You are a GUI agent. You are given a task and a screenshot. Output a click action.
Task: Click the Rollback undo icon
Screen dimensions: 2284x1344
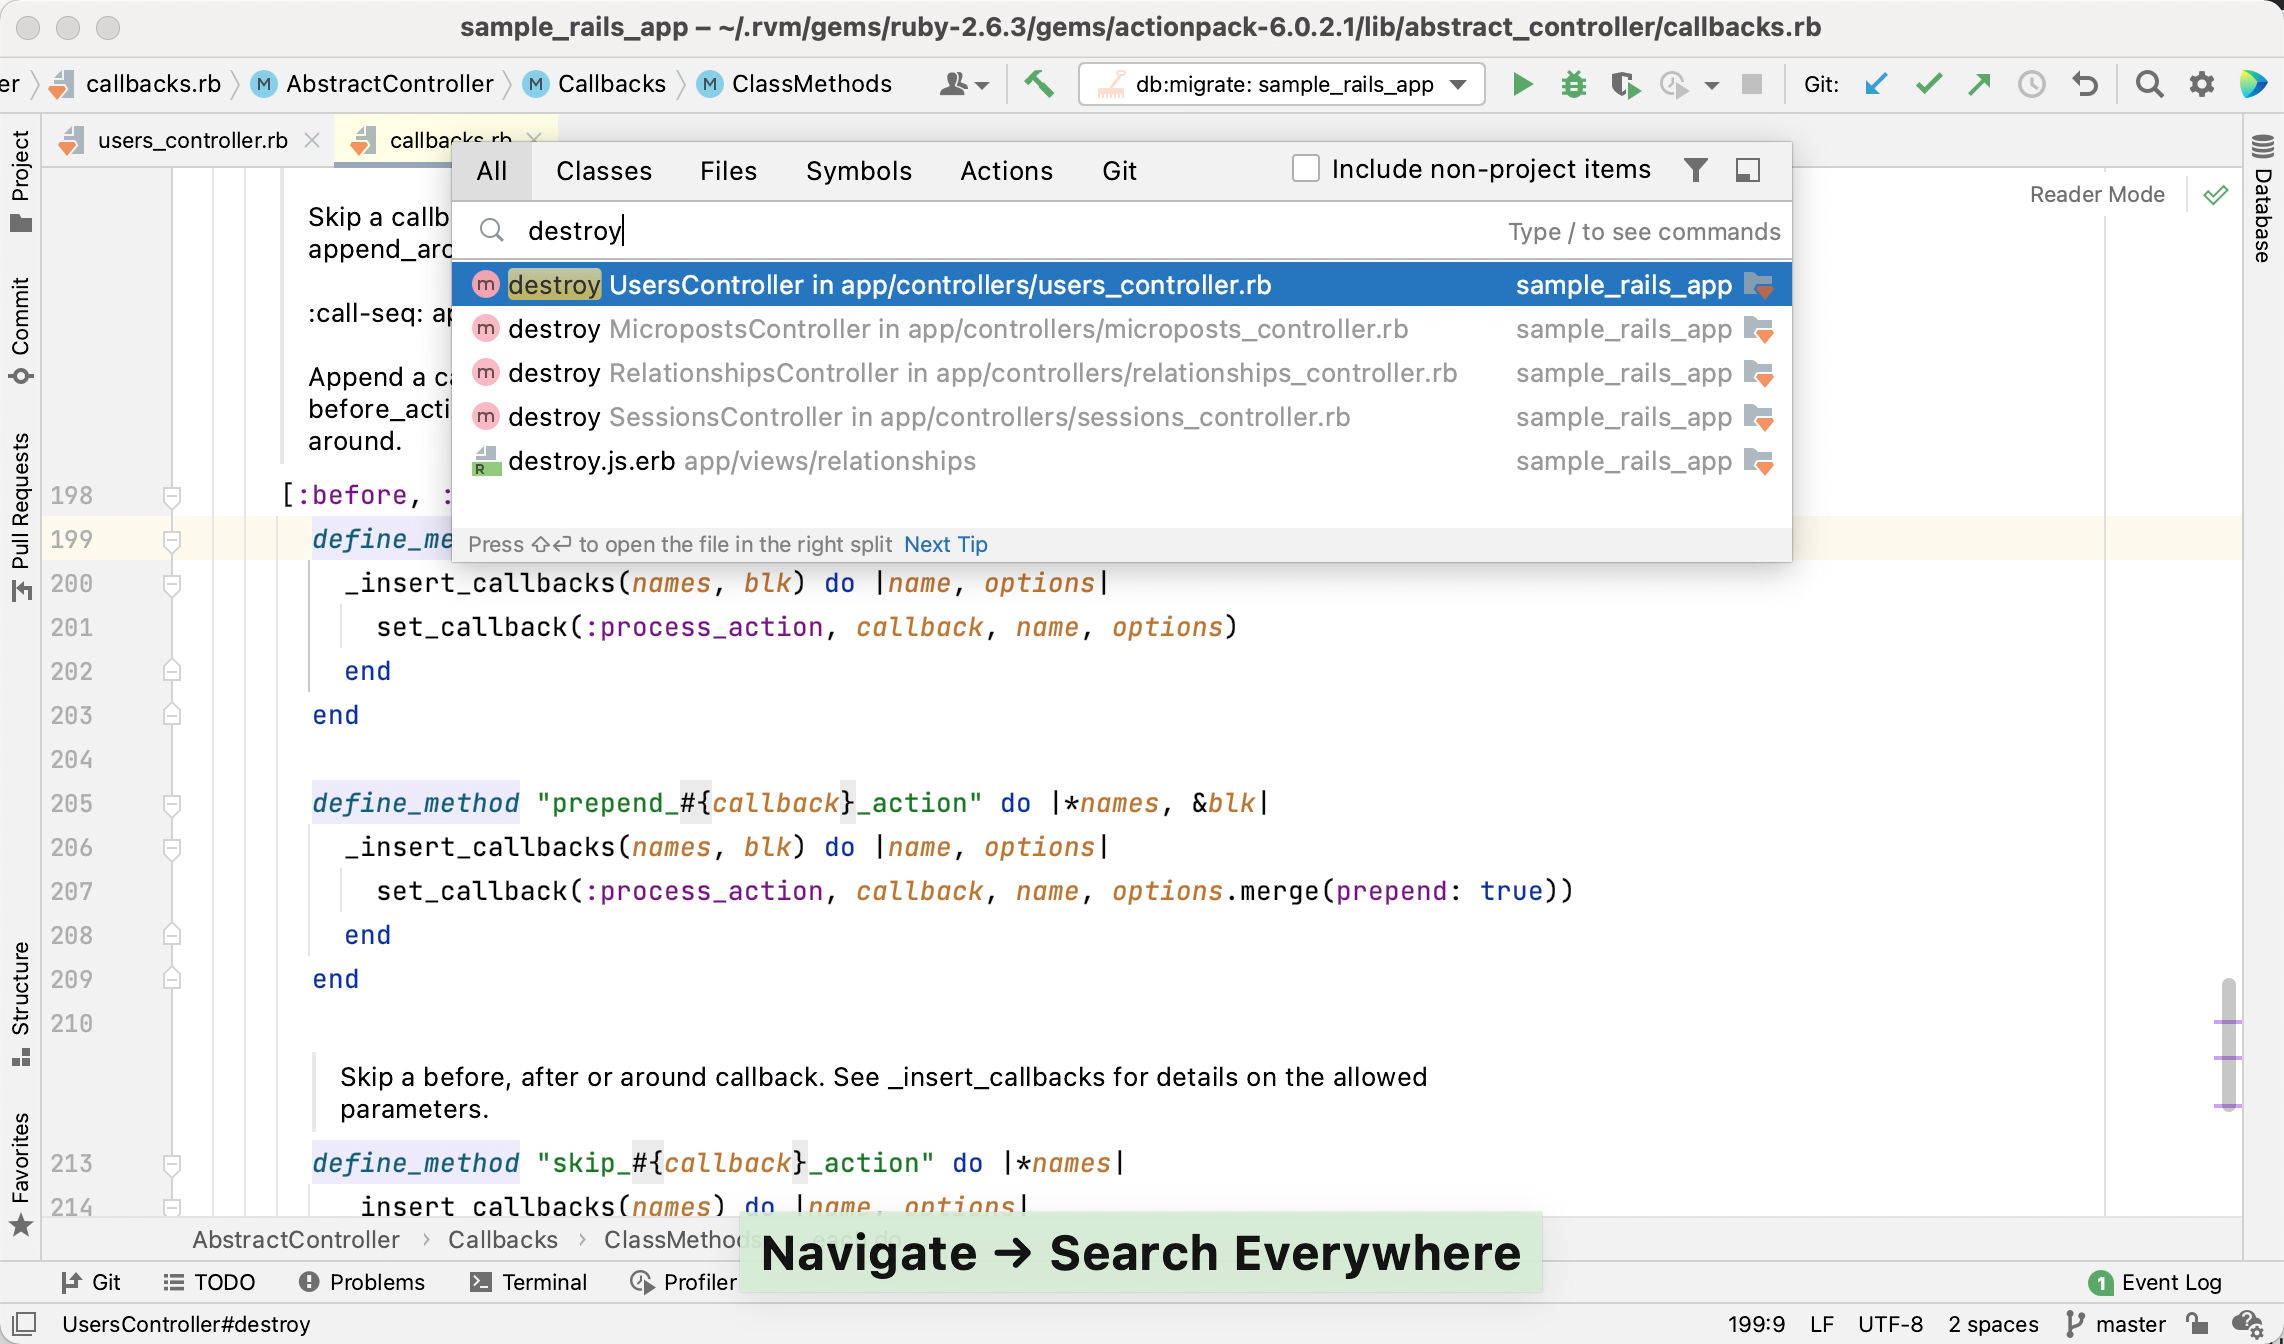(2084, 84)
